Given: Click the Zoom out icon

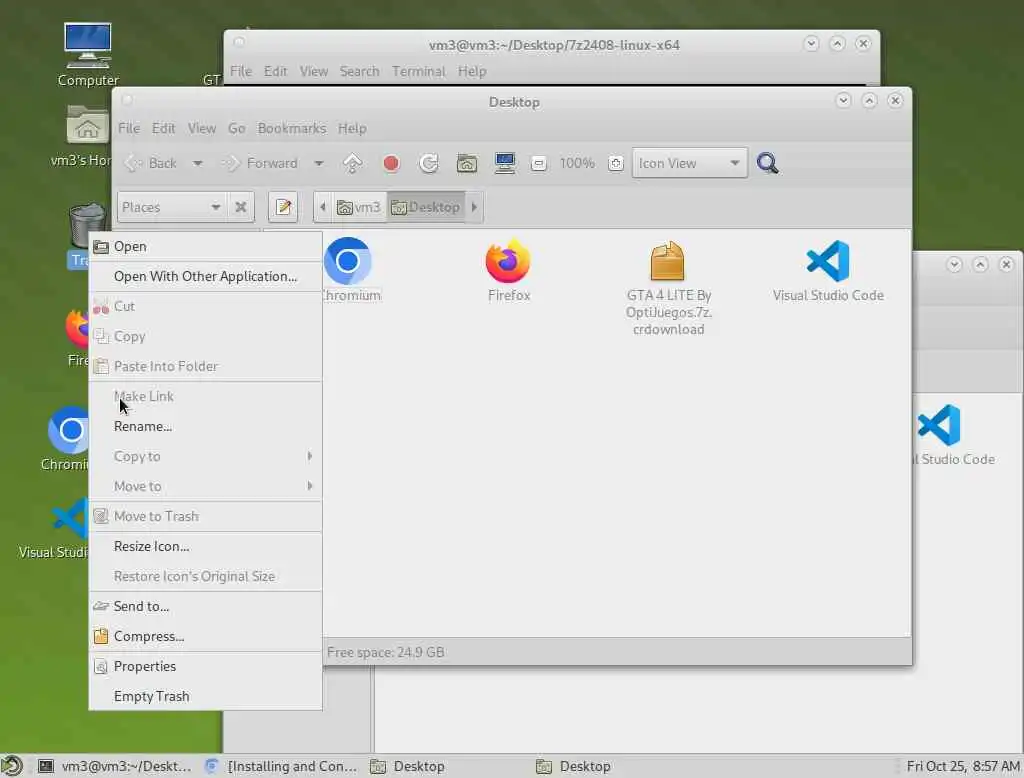Looking at the screenshot, I should point(538,163).
